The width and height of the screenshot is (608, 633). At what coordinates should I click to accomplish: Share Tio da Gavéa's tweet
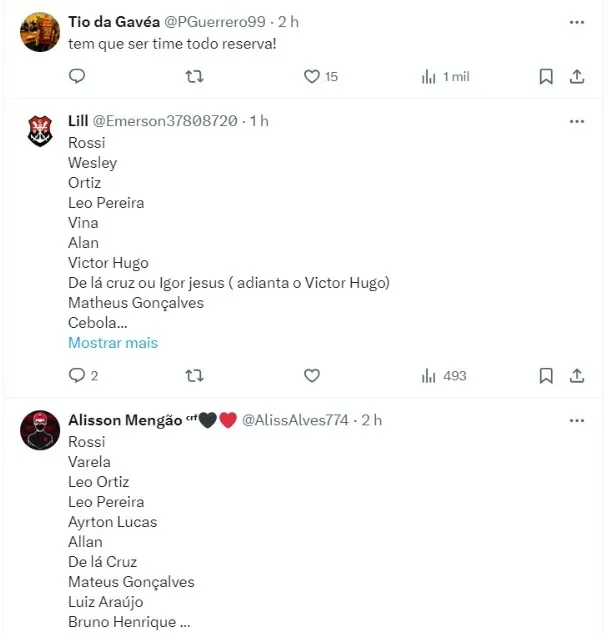tap(577, 76)
